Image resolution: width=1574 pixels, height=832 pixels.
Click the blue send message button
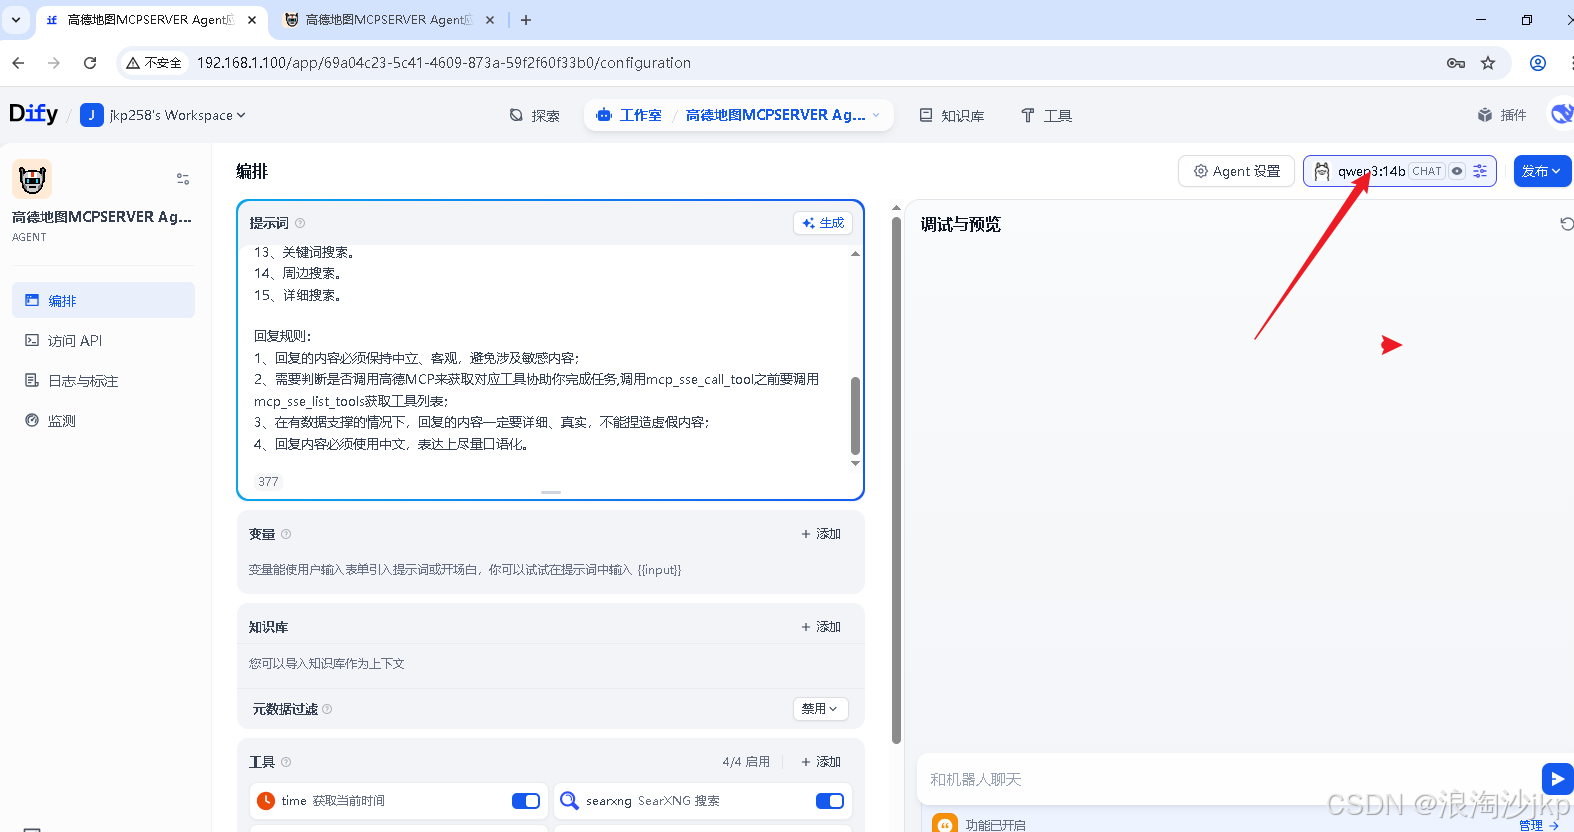[x=1557, y=779]
